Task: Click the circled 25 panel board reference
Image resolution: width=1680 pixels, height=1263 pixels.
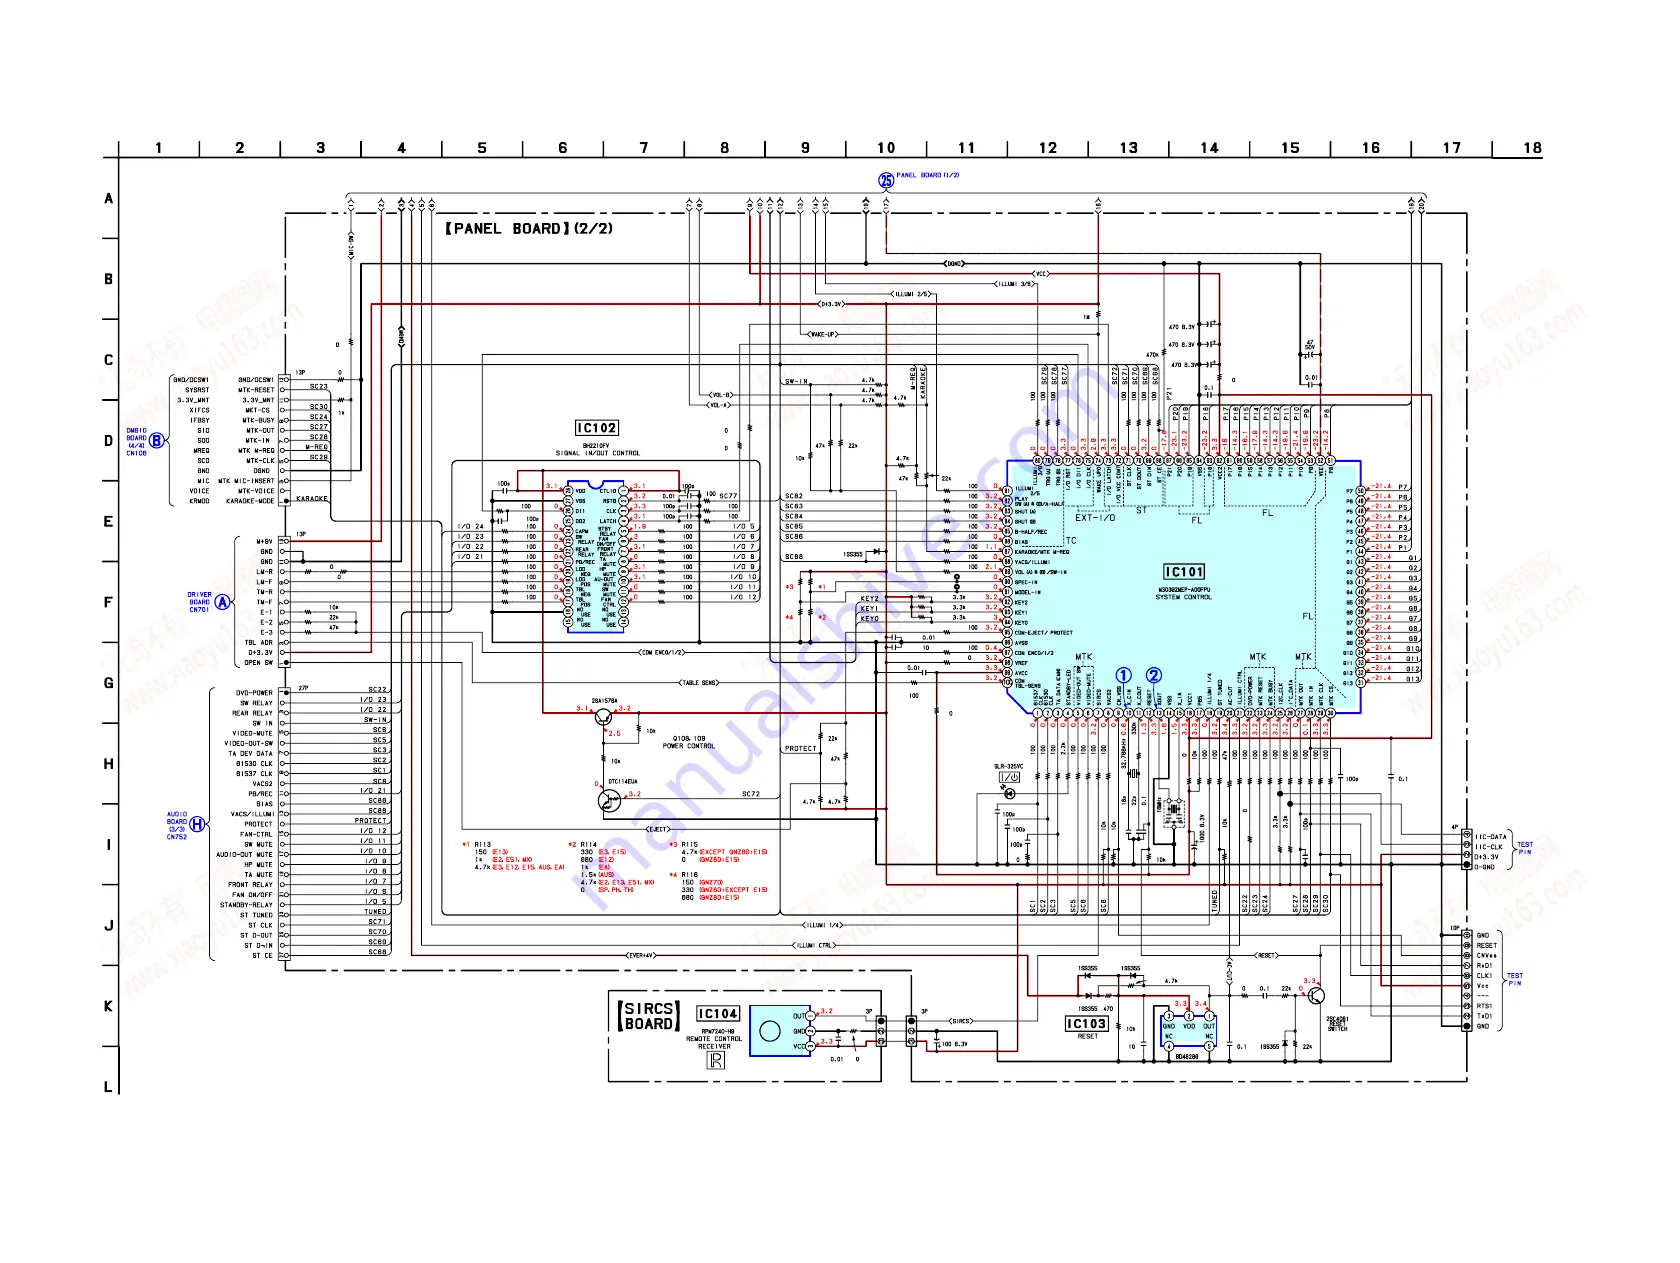Action: [886, 180]
